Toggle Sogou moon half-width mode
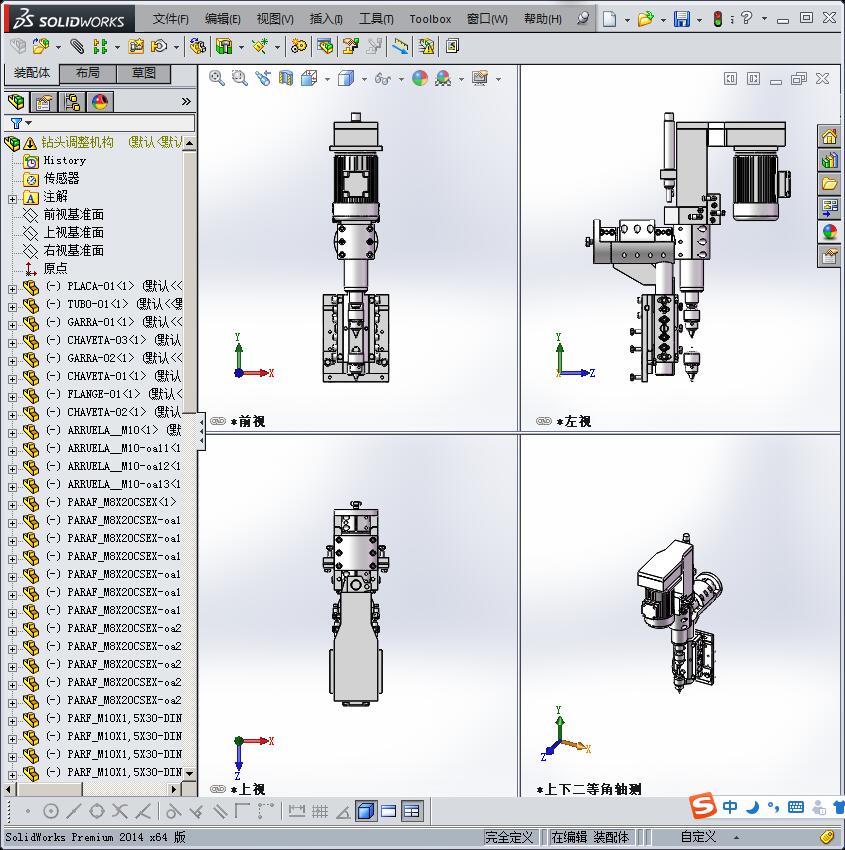845x850 pixels. coord(752,808)
